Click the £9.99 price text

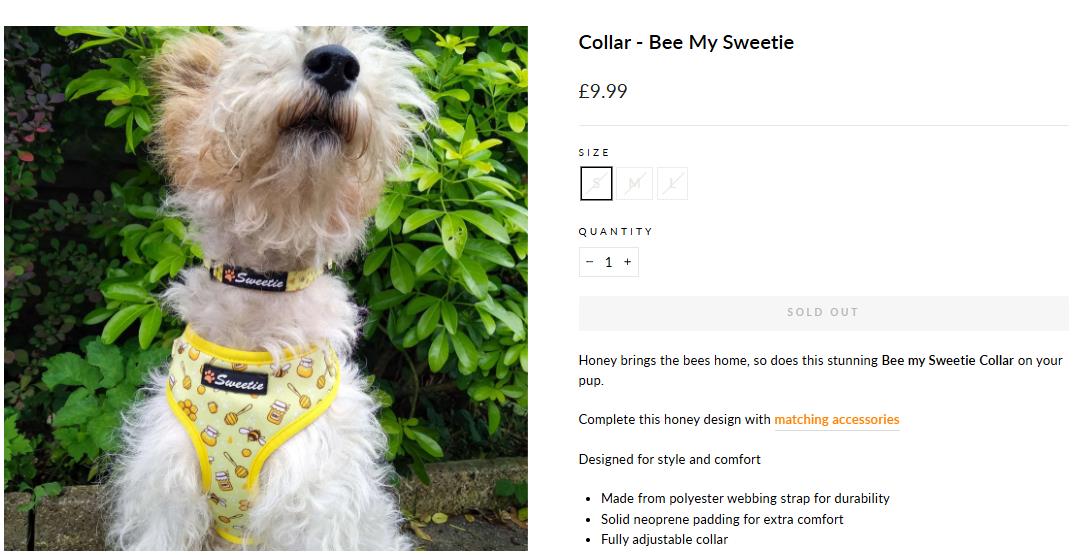click(603, 91)
